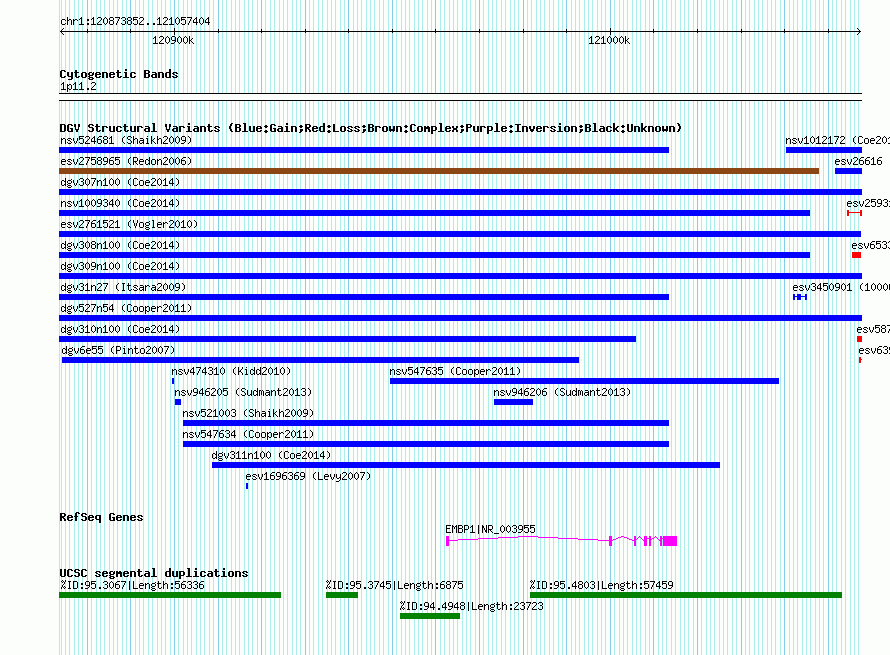Click the blue bar under dgv307n100

click(460, 192)
